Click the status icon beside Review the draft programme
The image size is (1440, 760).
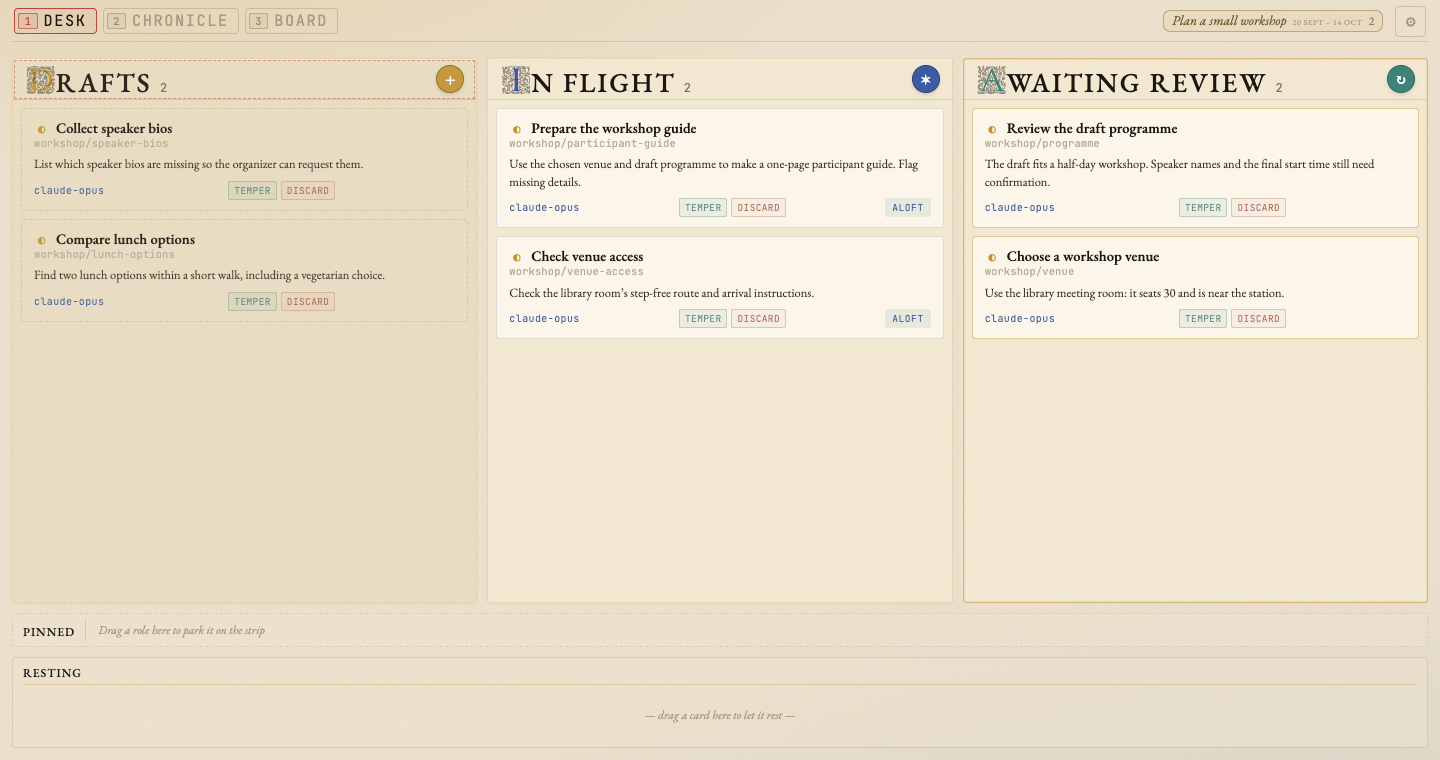click(x=992, y=129)
